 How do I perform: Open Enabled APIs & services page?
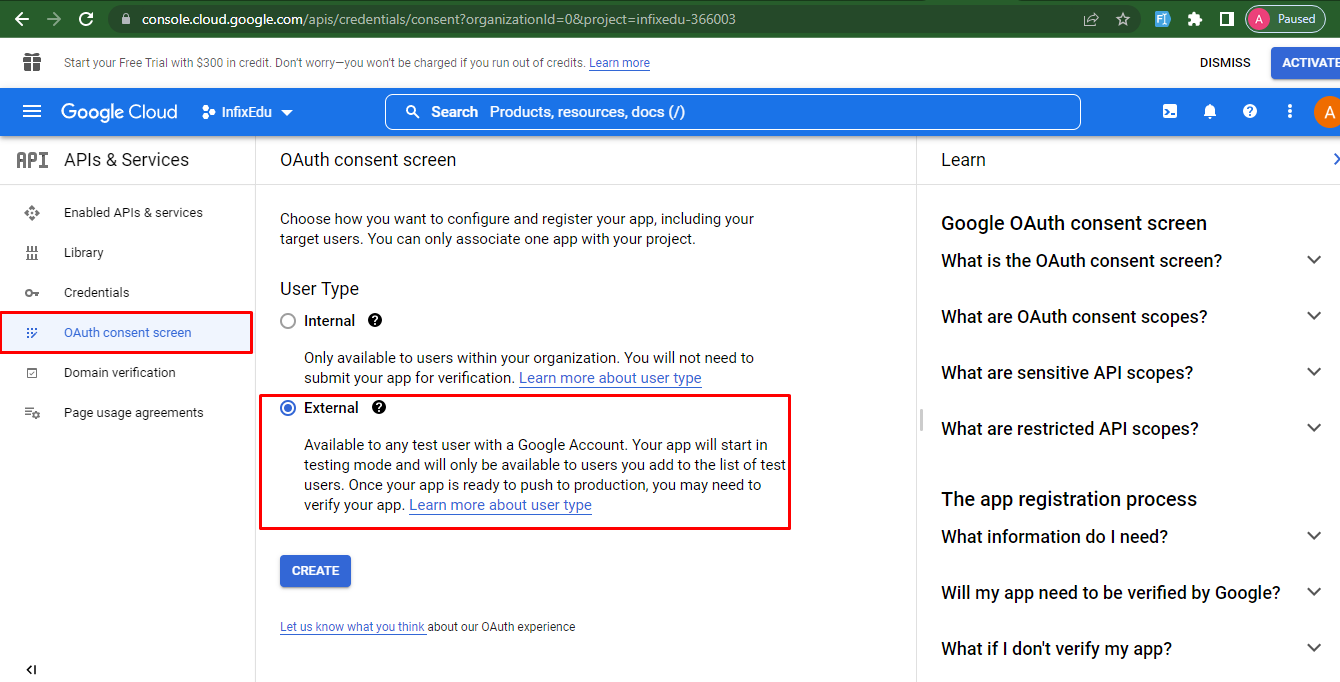click(x=128, y=213)
